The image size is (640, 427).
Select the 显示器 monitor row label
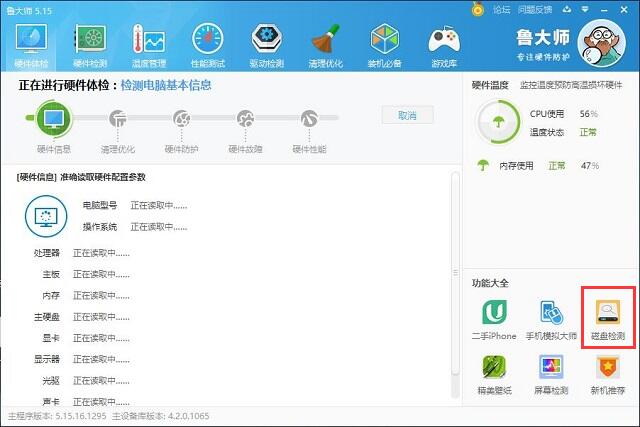pyautogui.click(x=47, y=359)
